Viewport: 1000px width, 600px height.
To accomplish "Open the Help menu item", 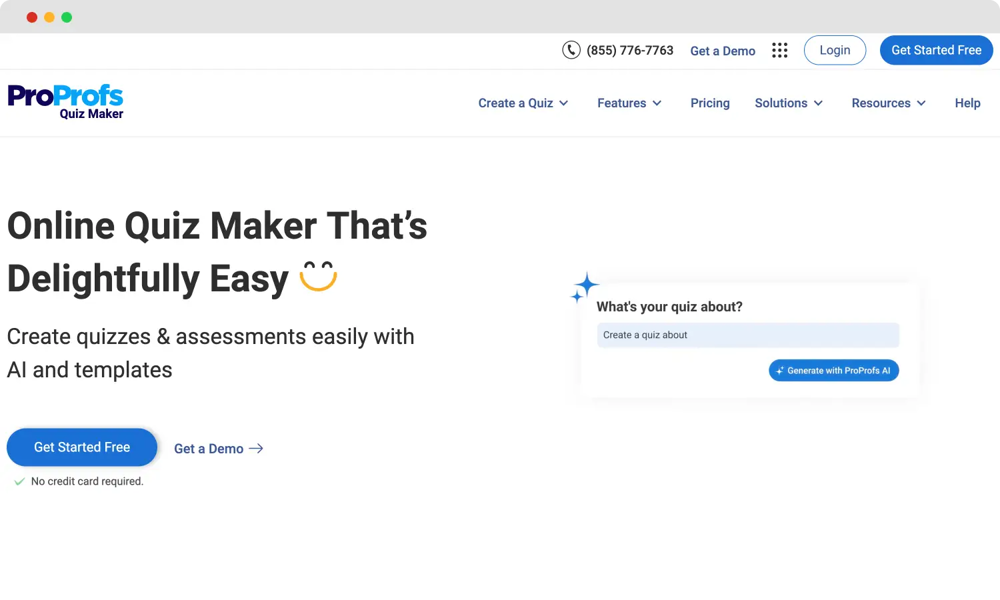I will pos(967,103).
